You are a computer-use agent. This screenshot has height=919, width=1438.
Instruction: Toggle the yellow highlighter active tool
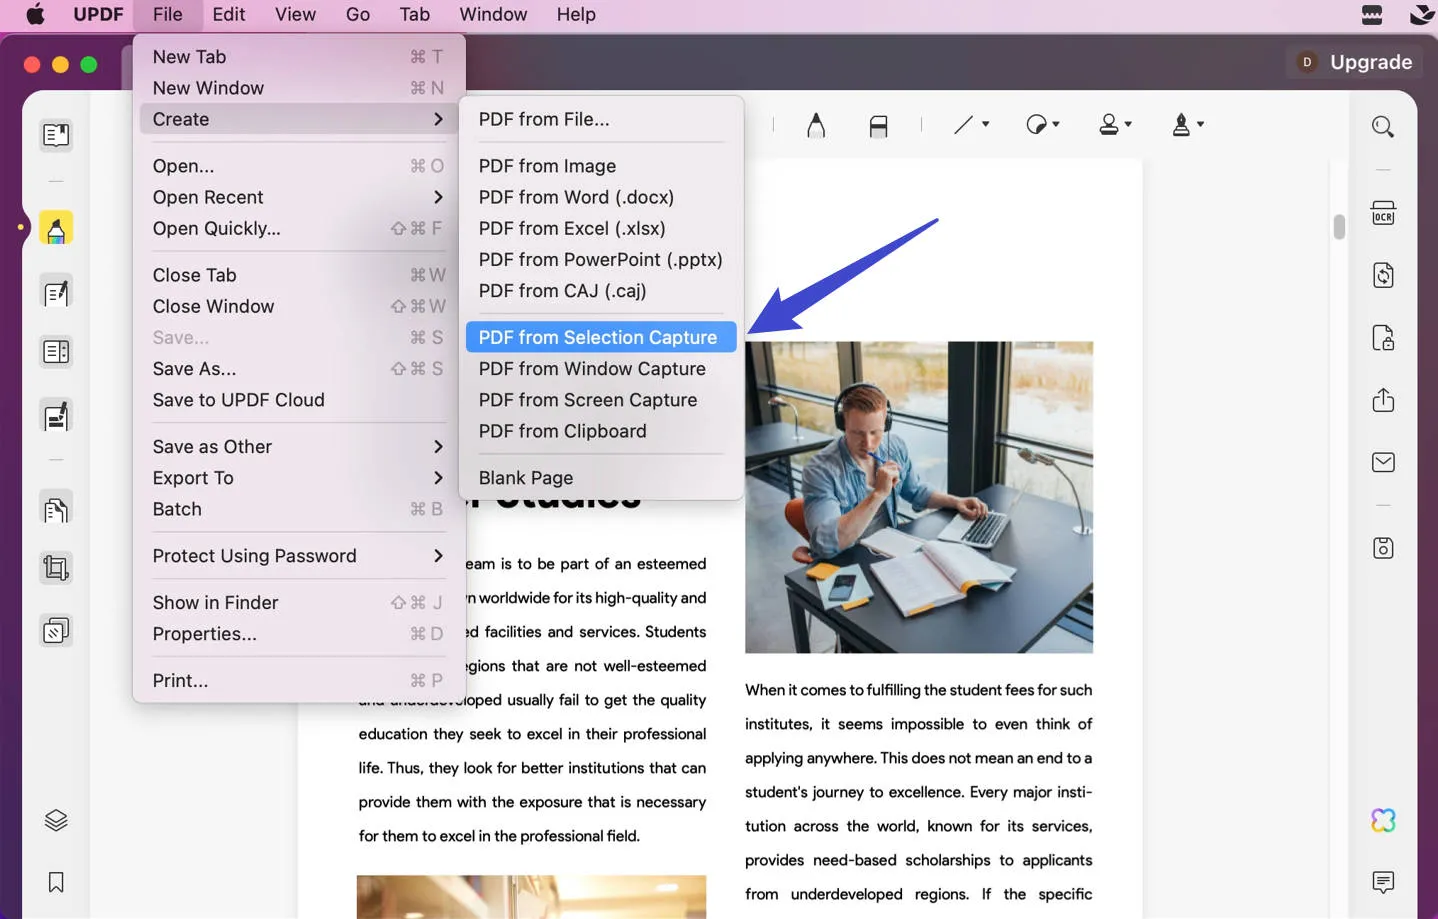point(55,228)
